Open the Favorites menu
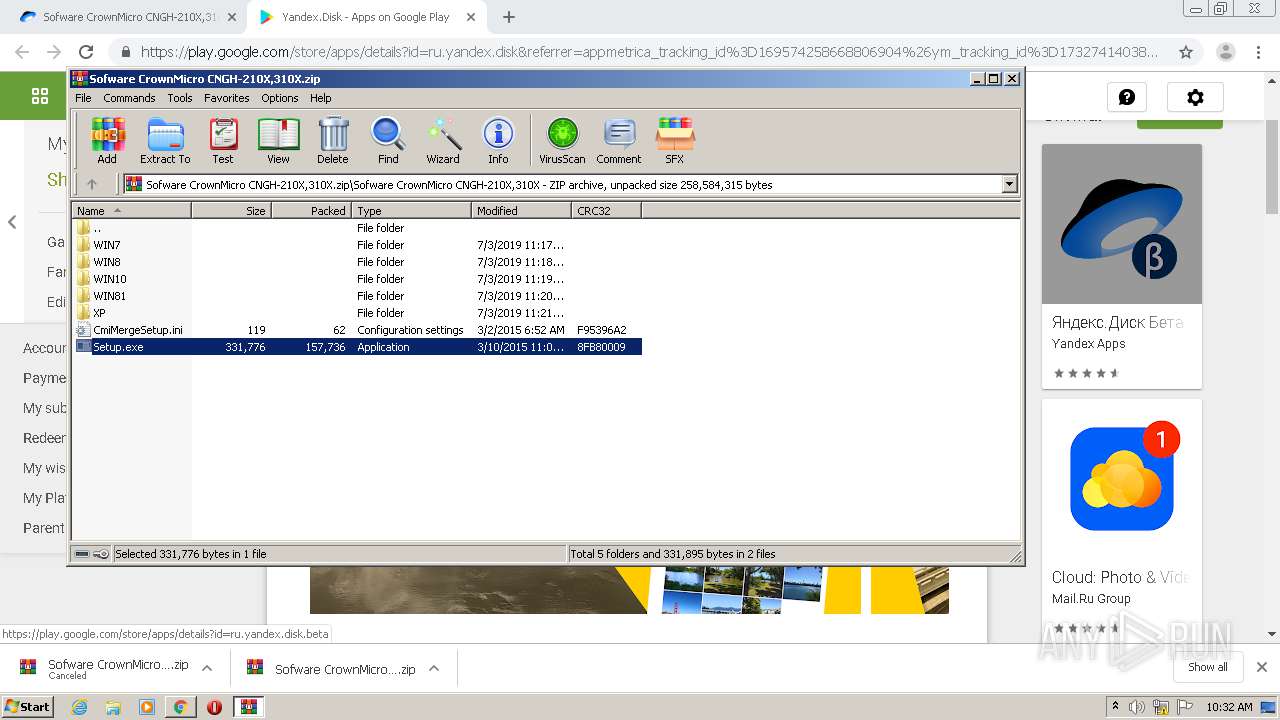The image size is (1280, 720). pos(227,98)
